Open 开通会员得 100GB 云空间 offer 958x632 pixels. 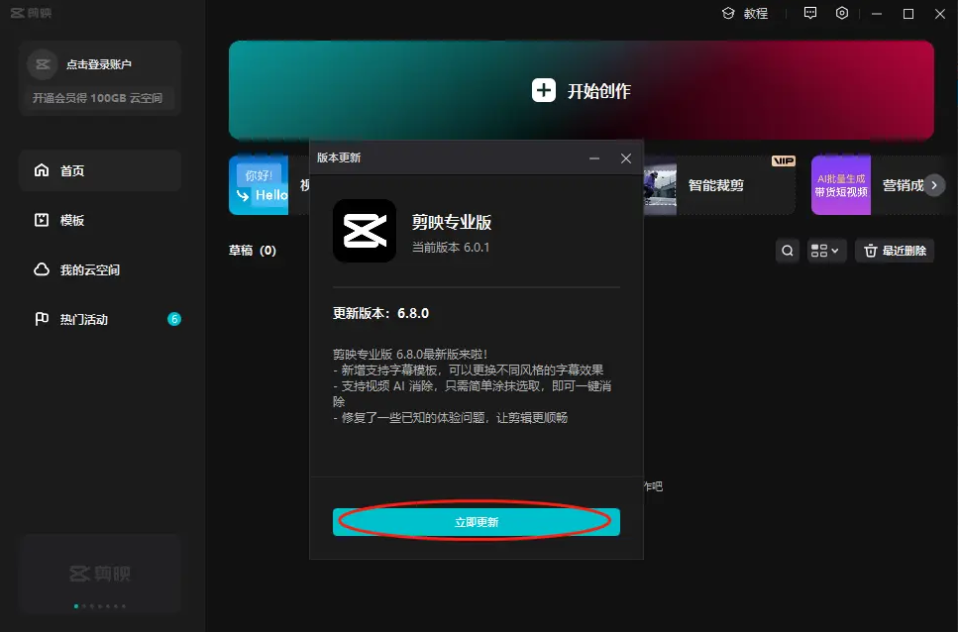point(98,98)
